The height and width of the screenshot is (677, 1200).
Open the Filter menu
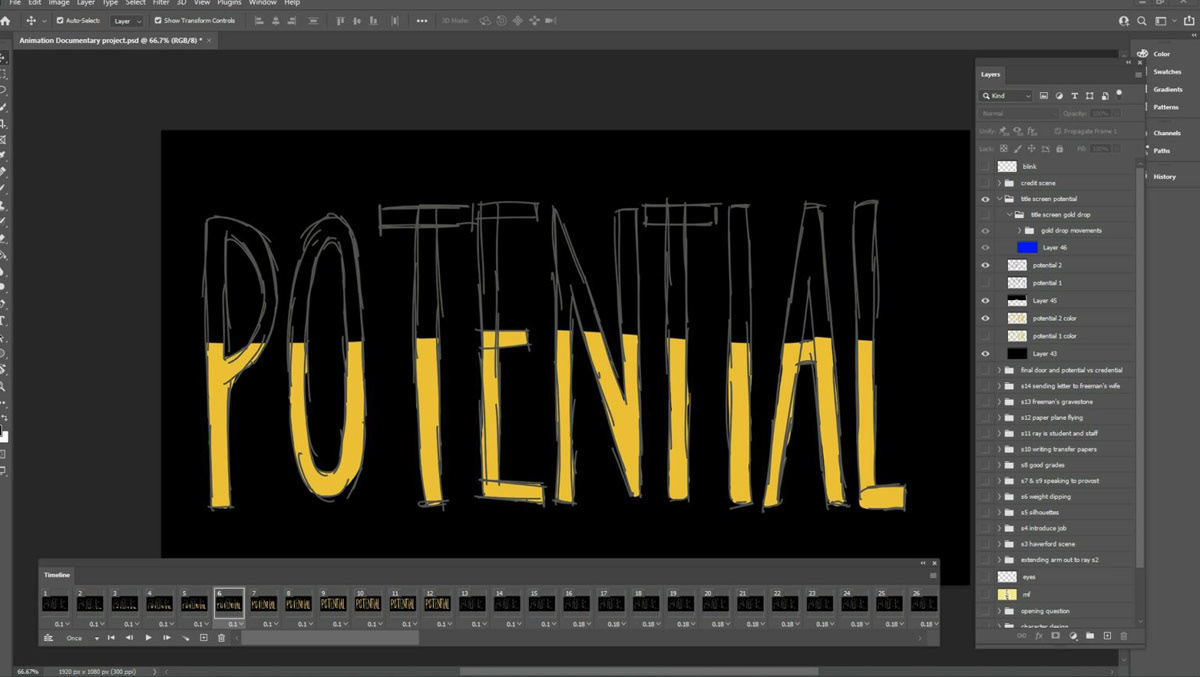[x=161, y=3]
